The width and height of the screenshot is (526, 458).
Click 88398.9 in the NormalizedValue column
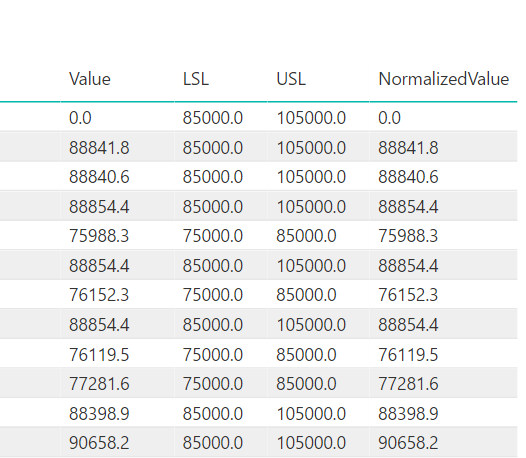(408, 413)
